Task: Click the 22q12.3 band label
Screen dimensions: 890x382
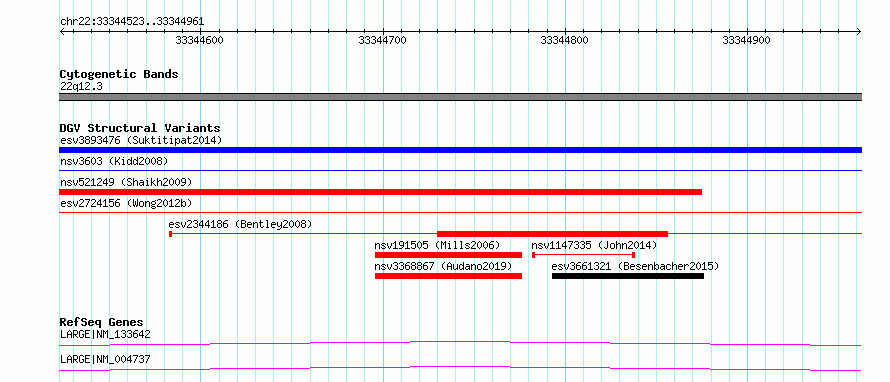Action: pos(81,87)
